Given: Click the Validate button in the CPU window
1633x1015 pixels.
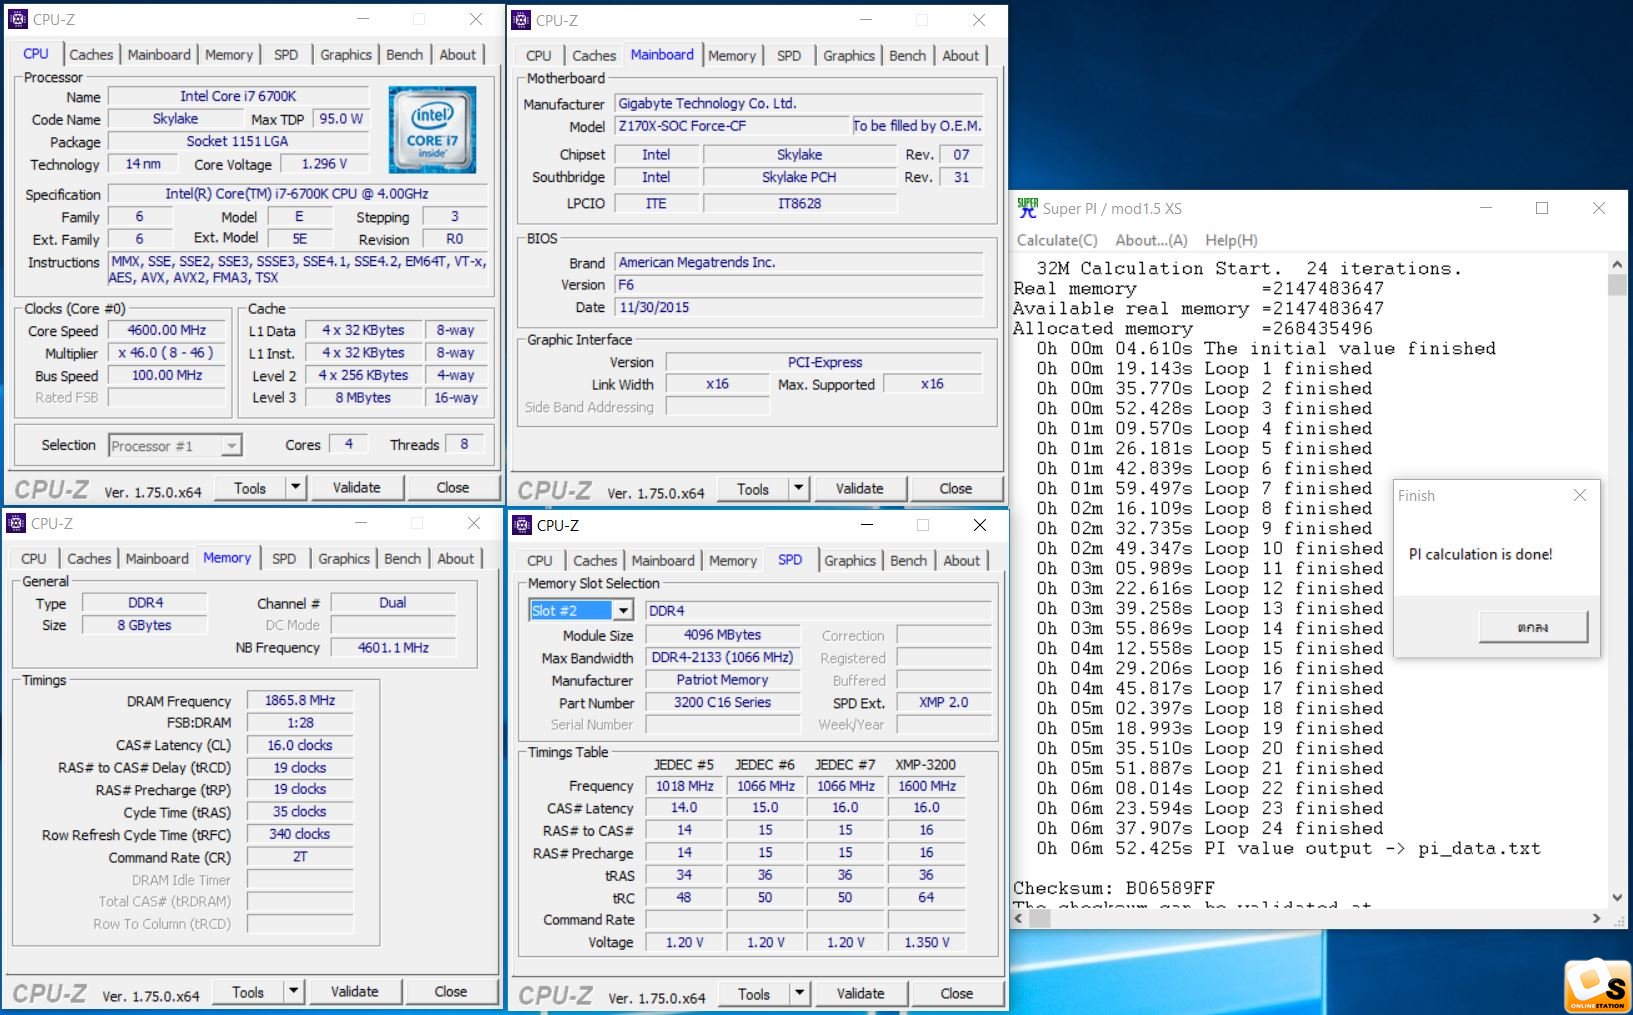Looking at the screenshot, I should pyautogui.click(x=356, y=487).
